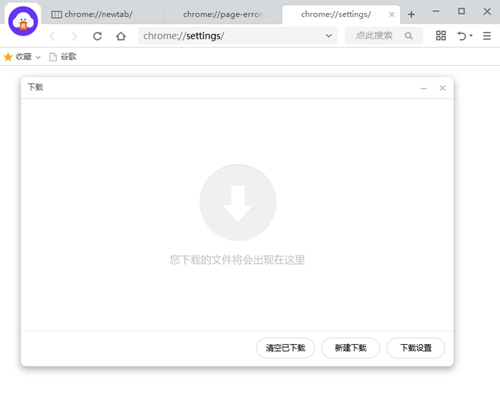
Task: Open 下载设置 download settings
Action: (416, 348)
